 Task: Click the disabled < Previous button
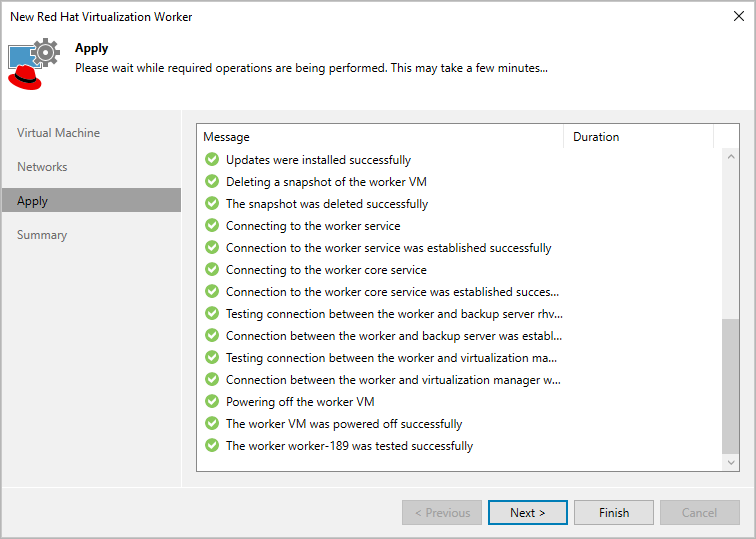[x=442, y=512]
